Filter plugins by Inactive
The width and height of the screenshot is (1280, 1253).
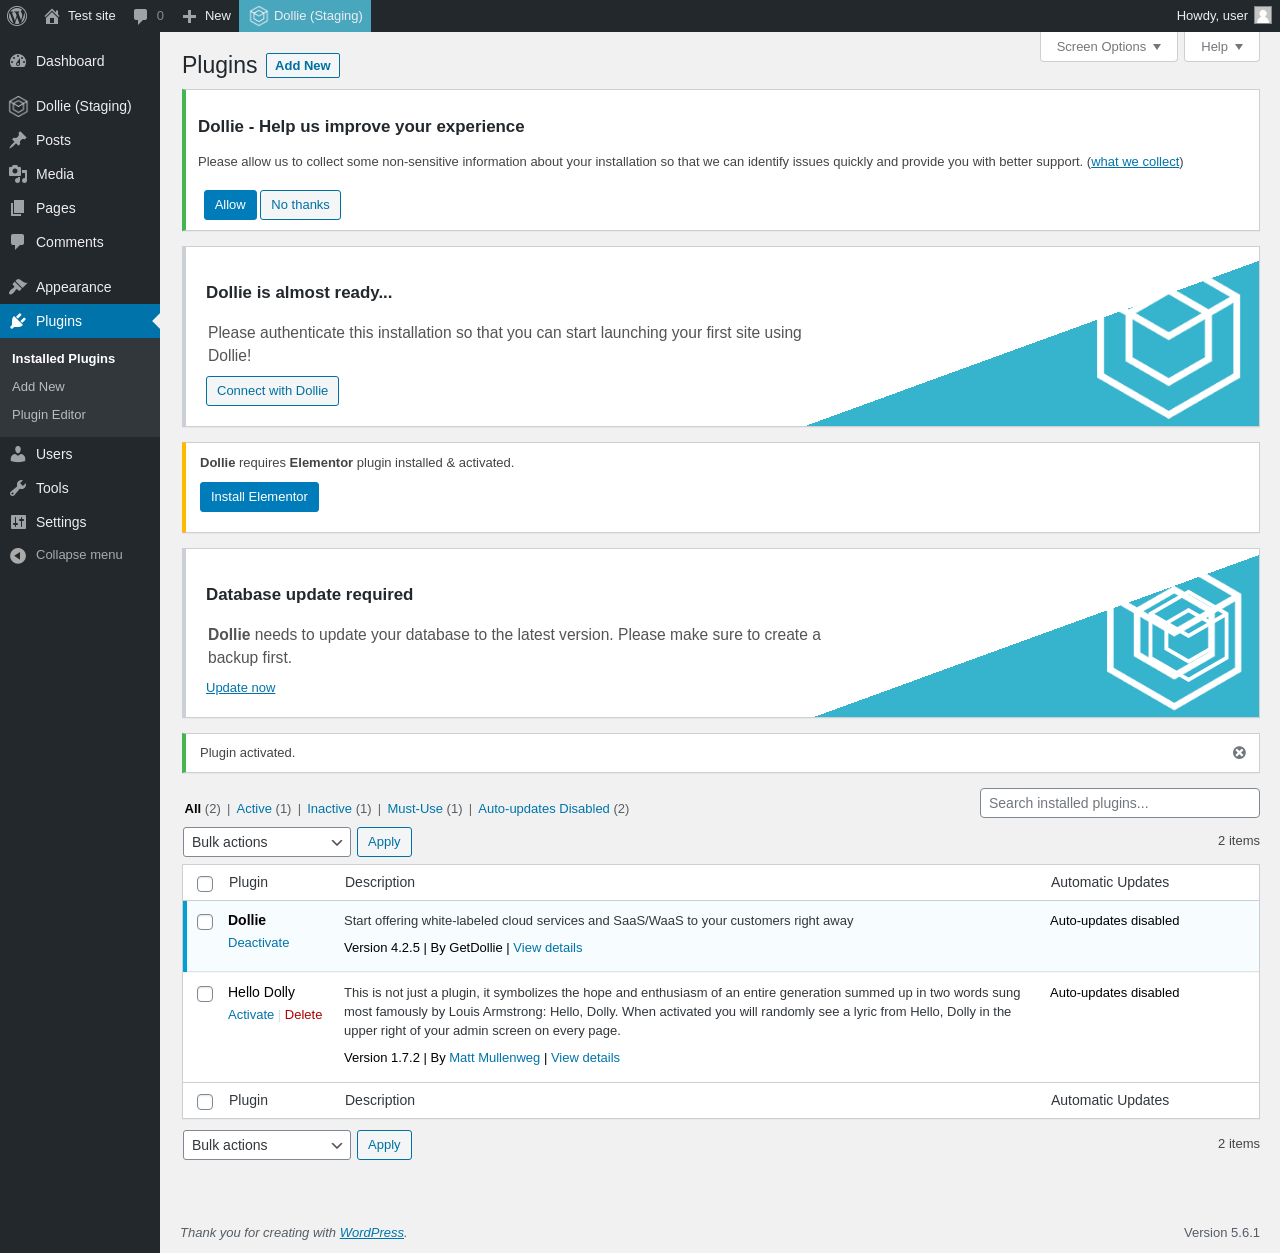pyautogui.click(x=329, y=809)
